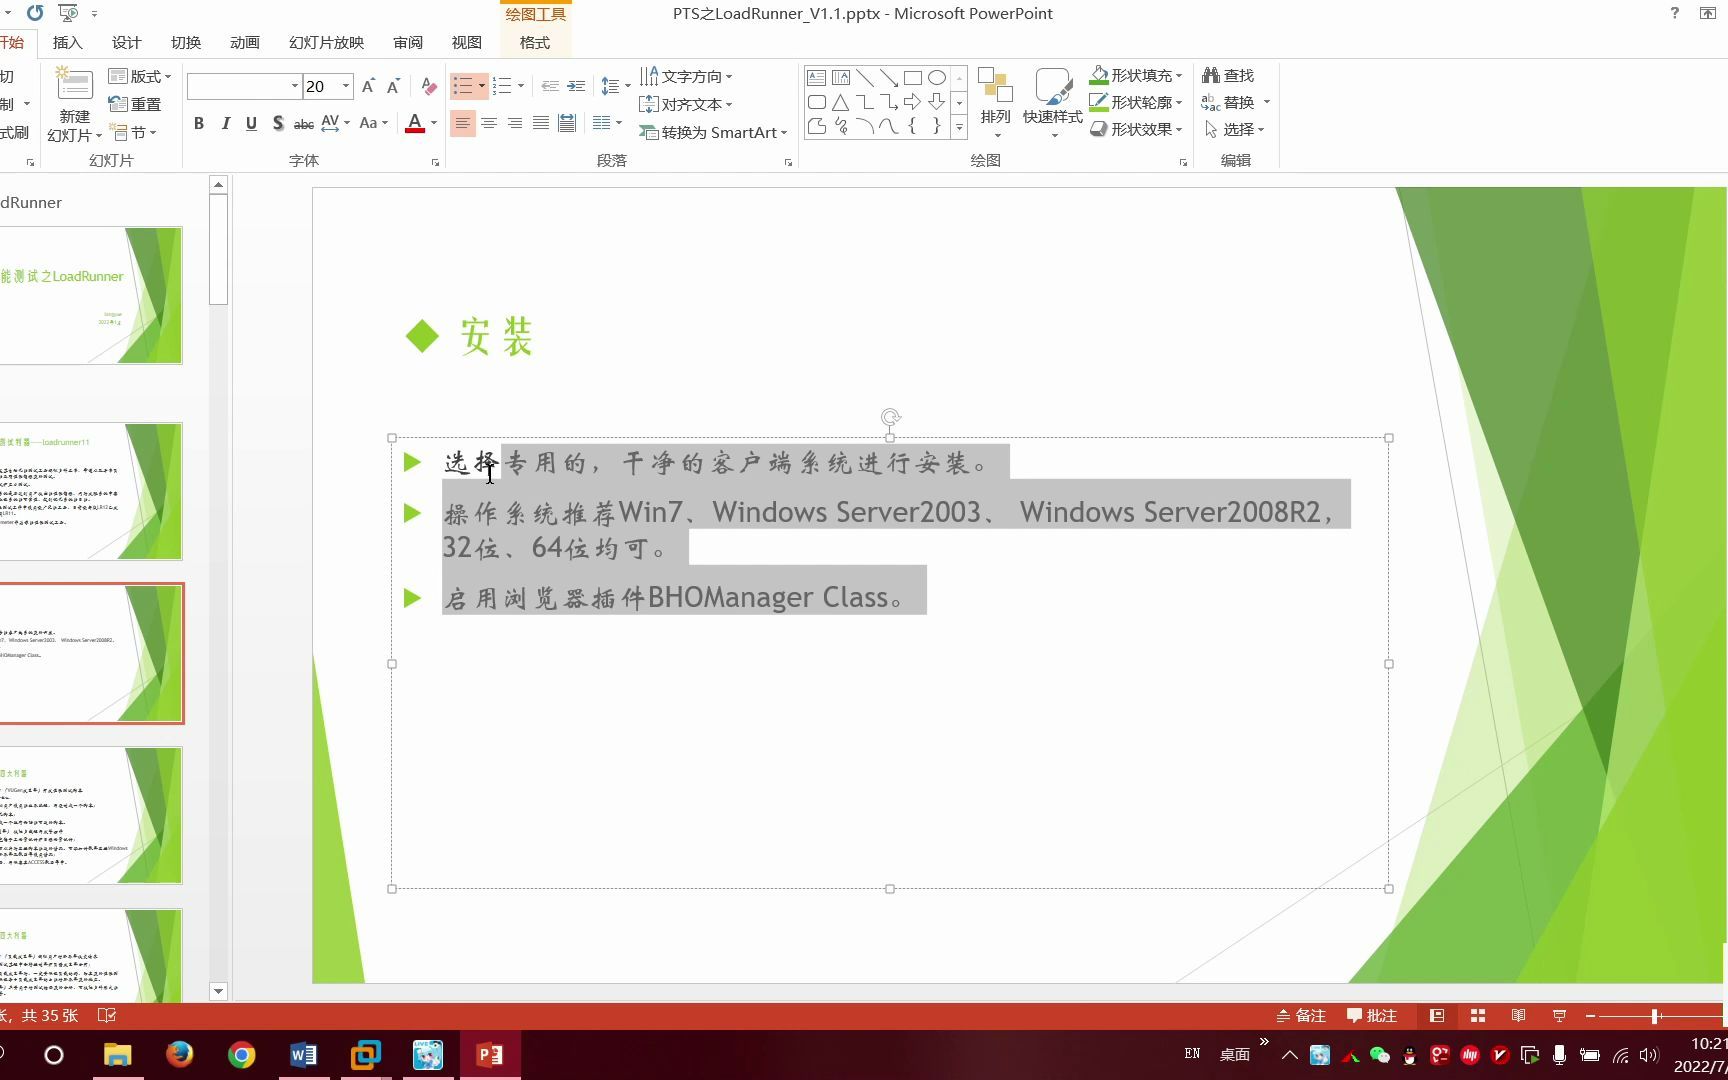
Task: Open the Drawing Tools Format tab
Action: point(535,43)
